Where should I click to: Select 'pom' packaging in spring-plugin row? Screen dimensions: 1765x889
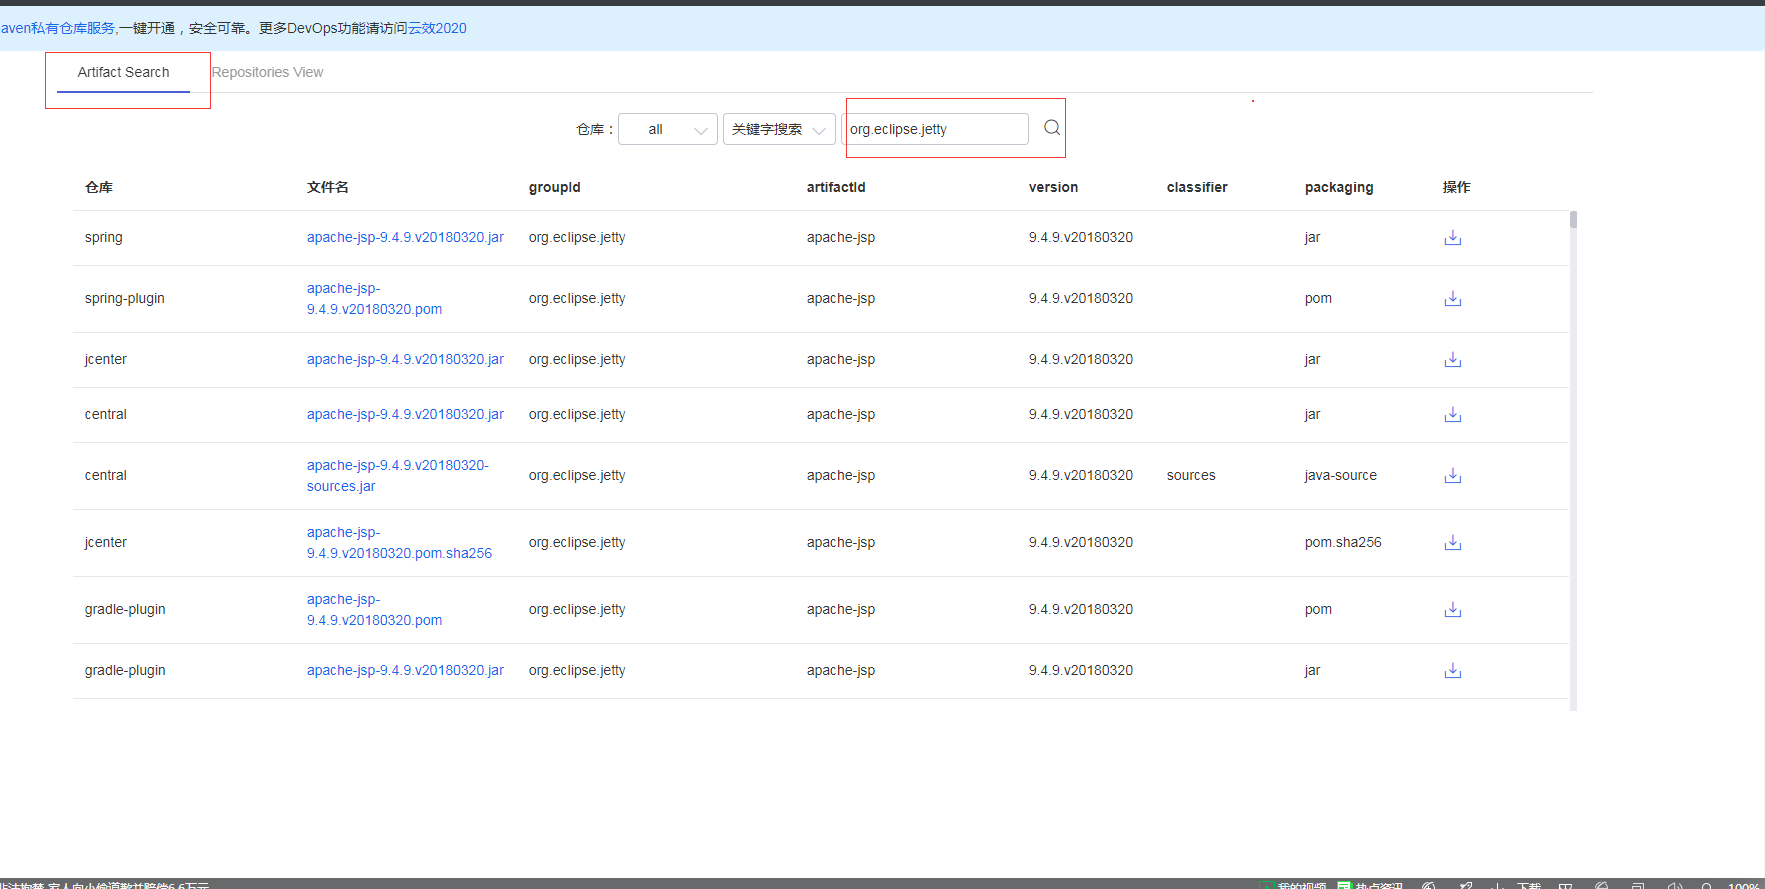(1318, 298)
